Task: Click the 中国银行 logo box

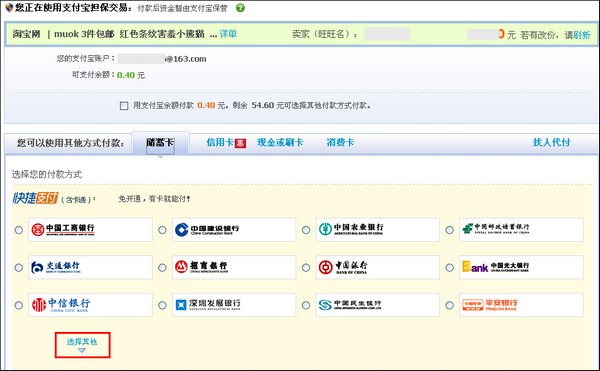Action: tap(377, 267)
